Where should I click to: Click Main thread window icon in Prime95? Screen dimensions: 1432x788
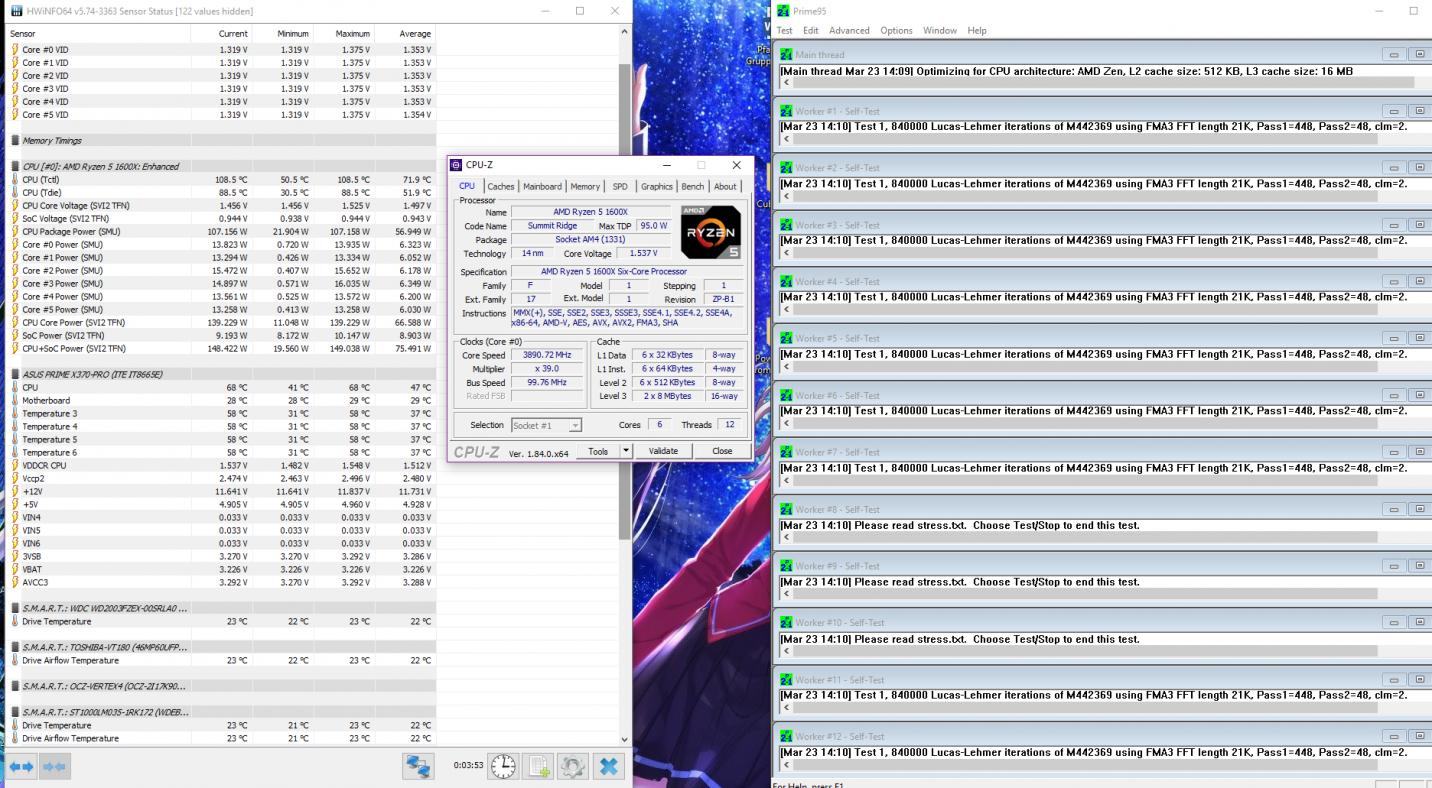click(786, 54)
